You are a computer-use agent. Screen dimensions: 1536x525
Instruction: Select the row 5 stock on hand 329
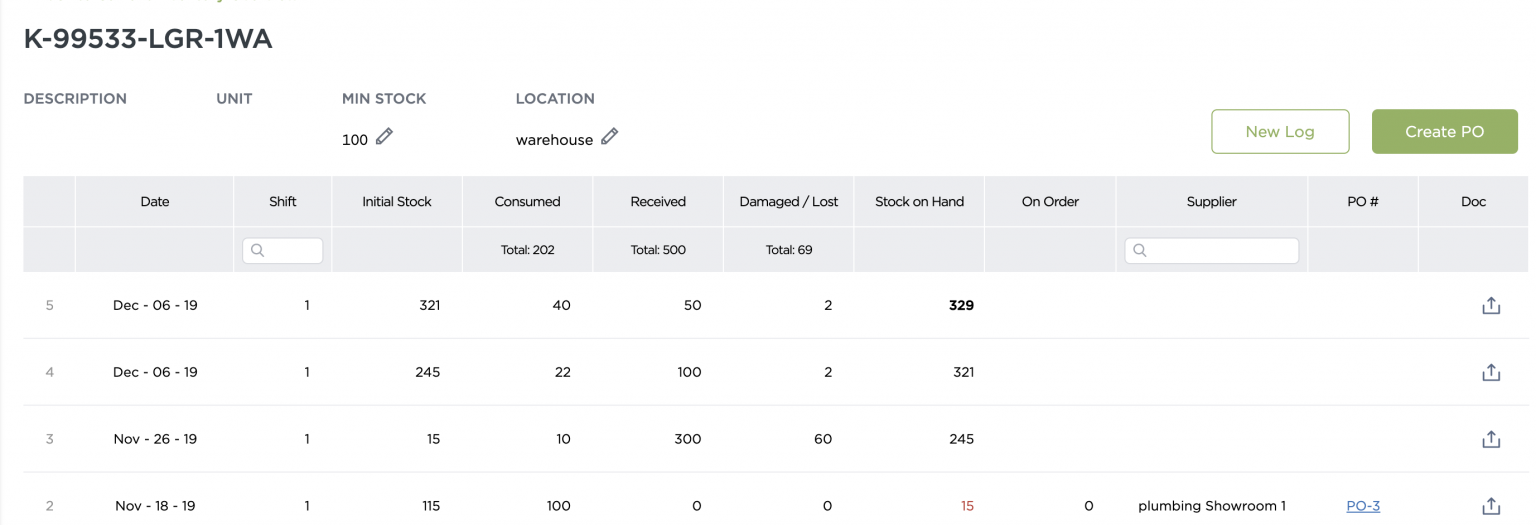(x=960, y=306)
